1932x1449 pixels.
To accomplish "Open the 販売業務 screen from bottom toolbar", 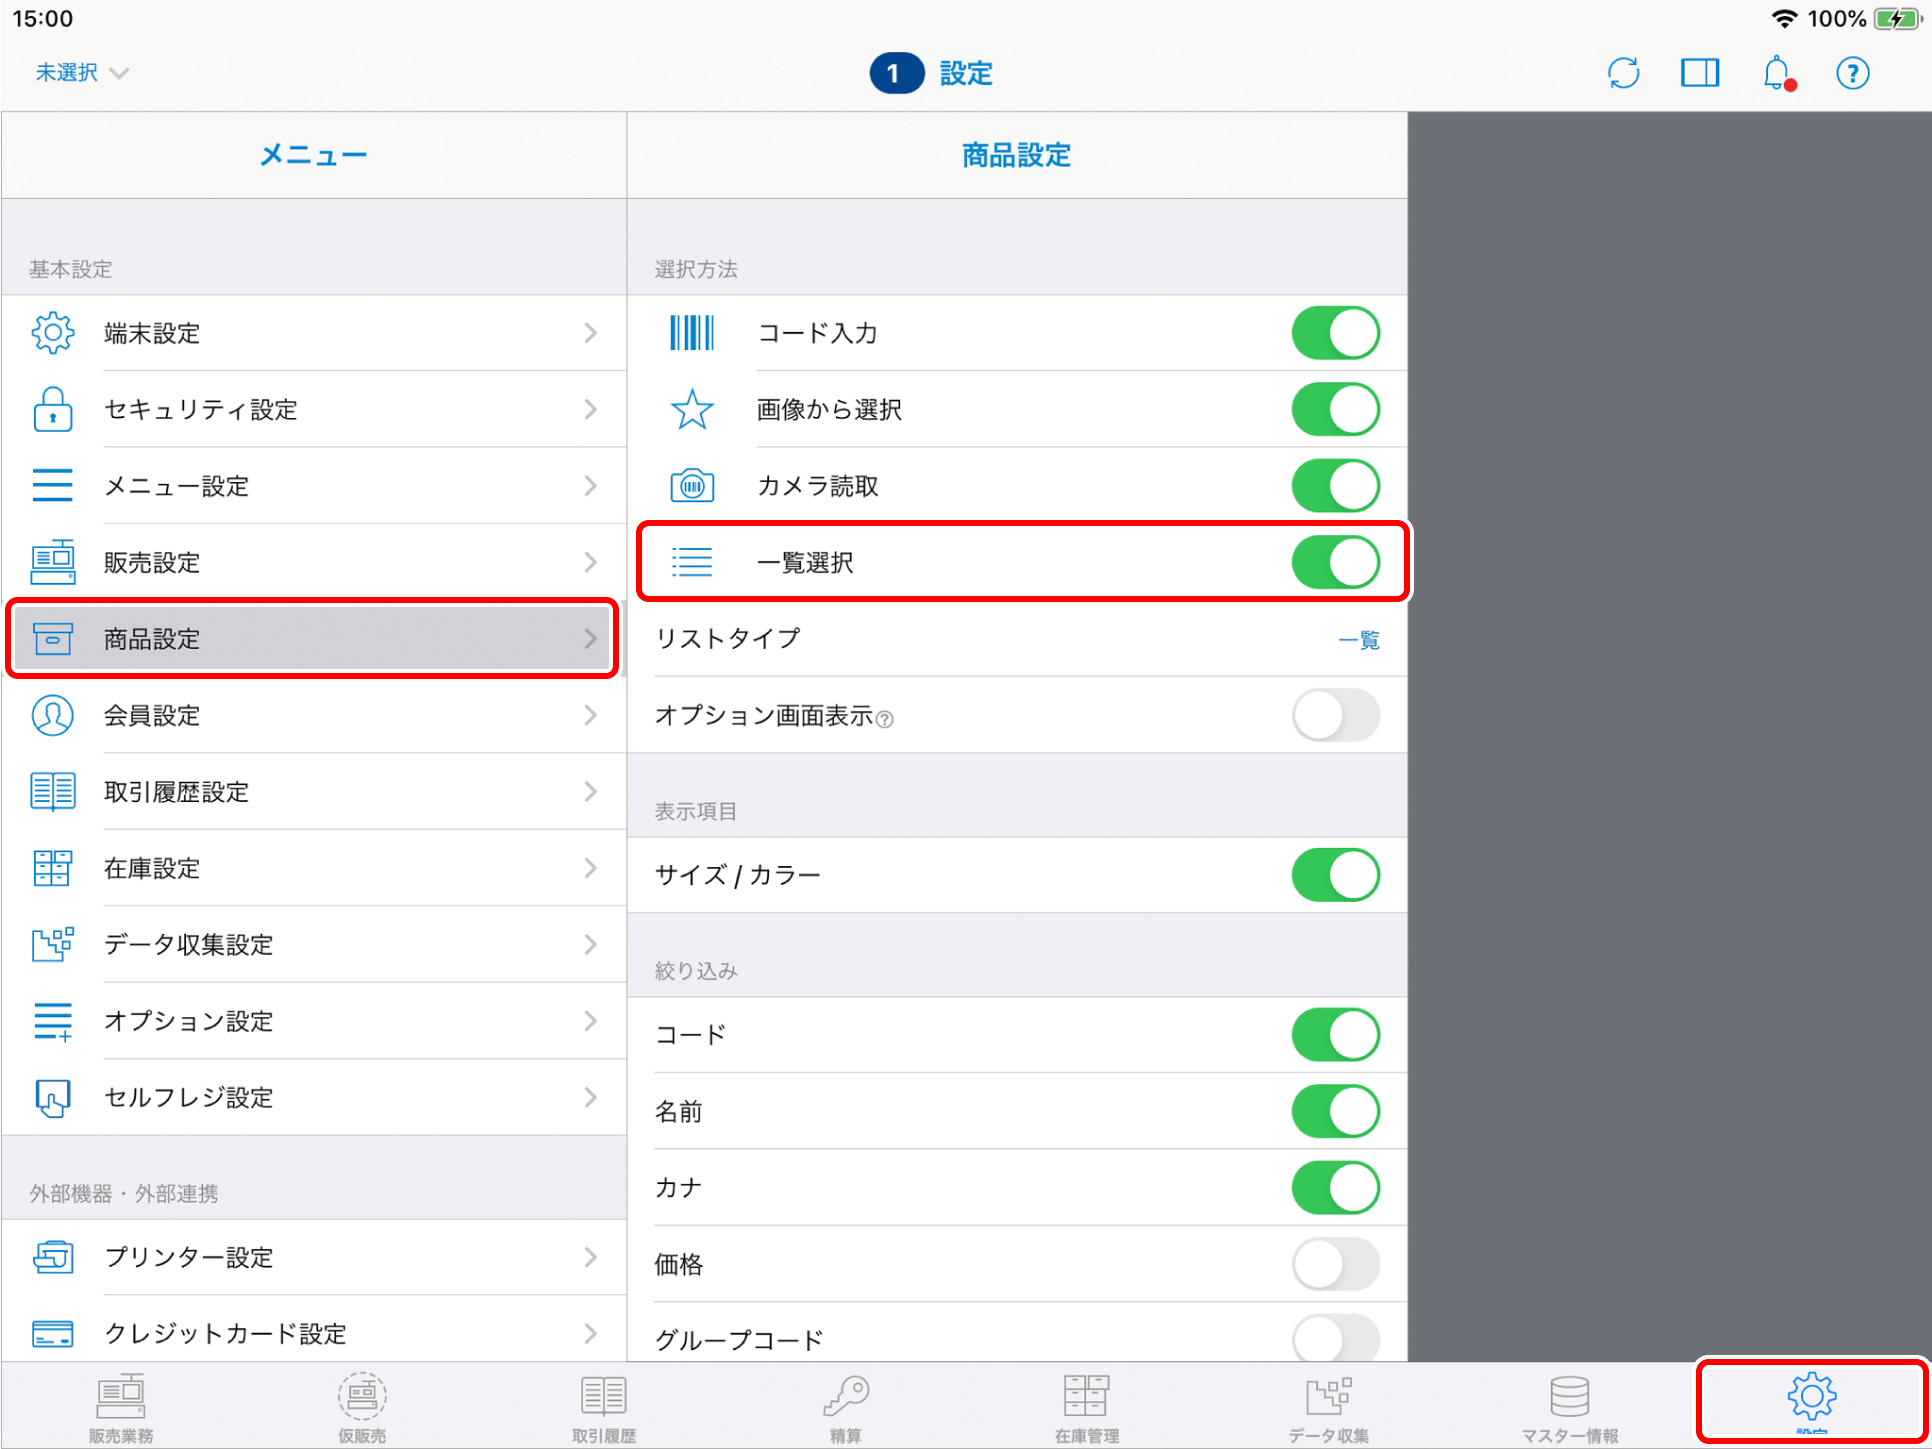I will pos(119,1405).
